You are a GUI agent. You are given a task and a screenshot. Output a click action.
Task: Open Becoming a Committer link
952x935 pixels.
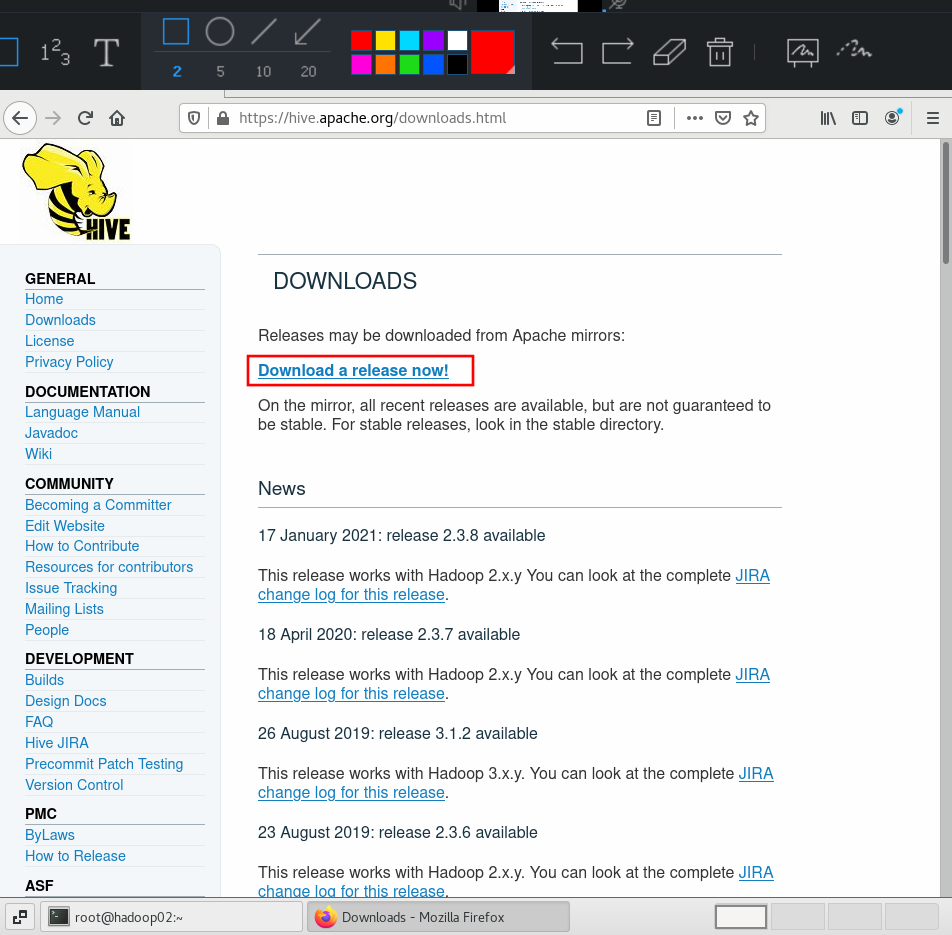coord(98,505)
